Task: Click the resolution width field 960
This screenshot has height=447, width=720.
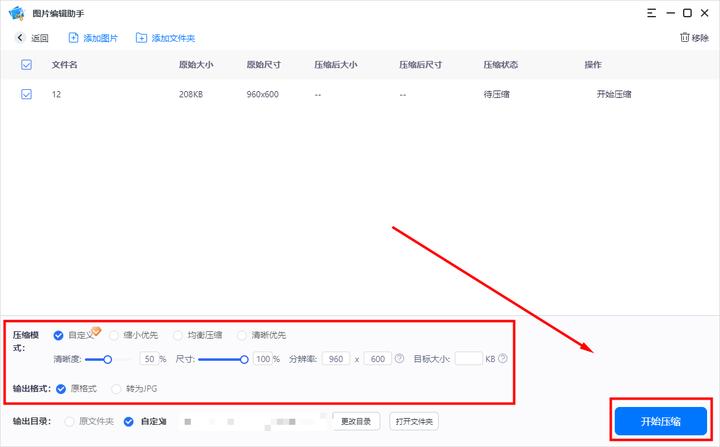Action: click(336, 359)
